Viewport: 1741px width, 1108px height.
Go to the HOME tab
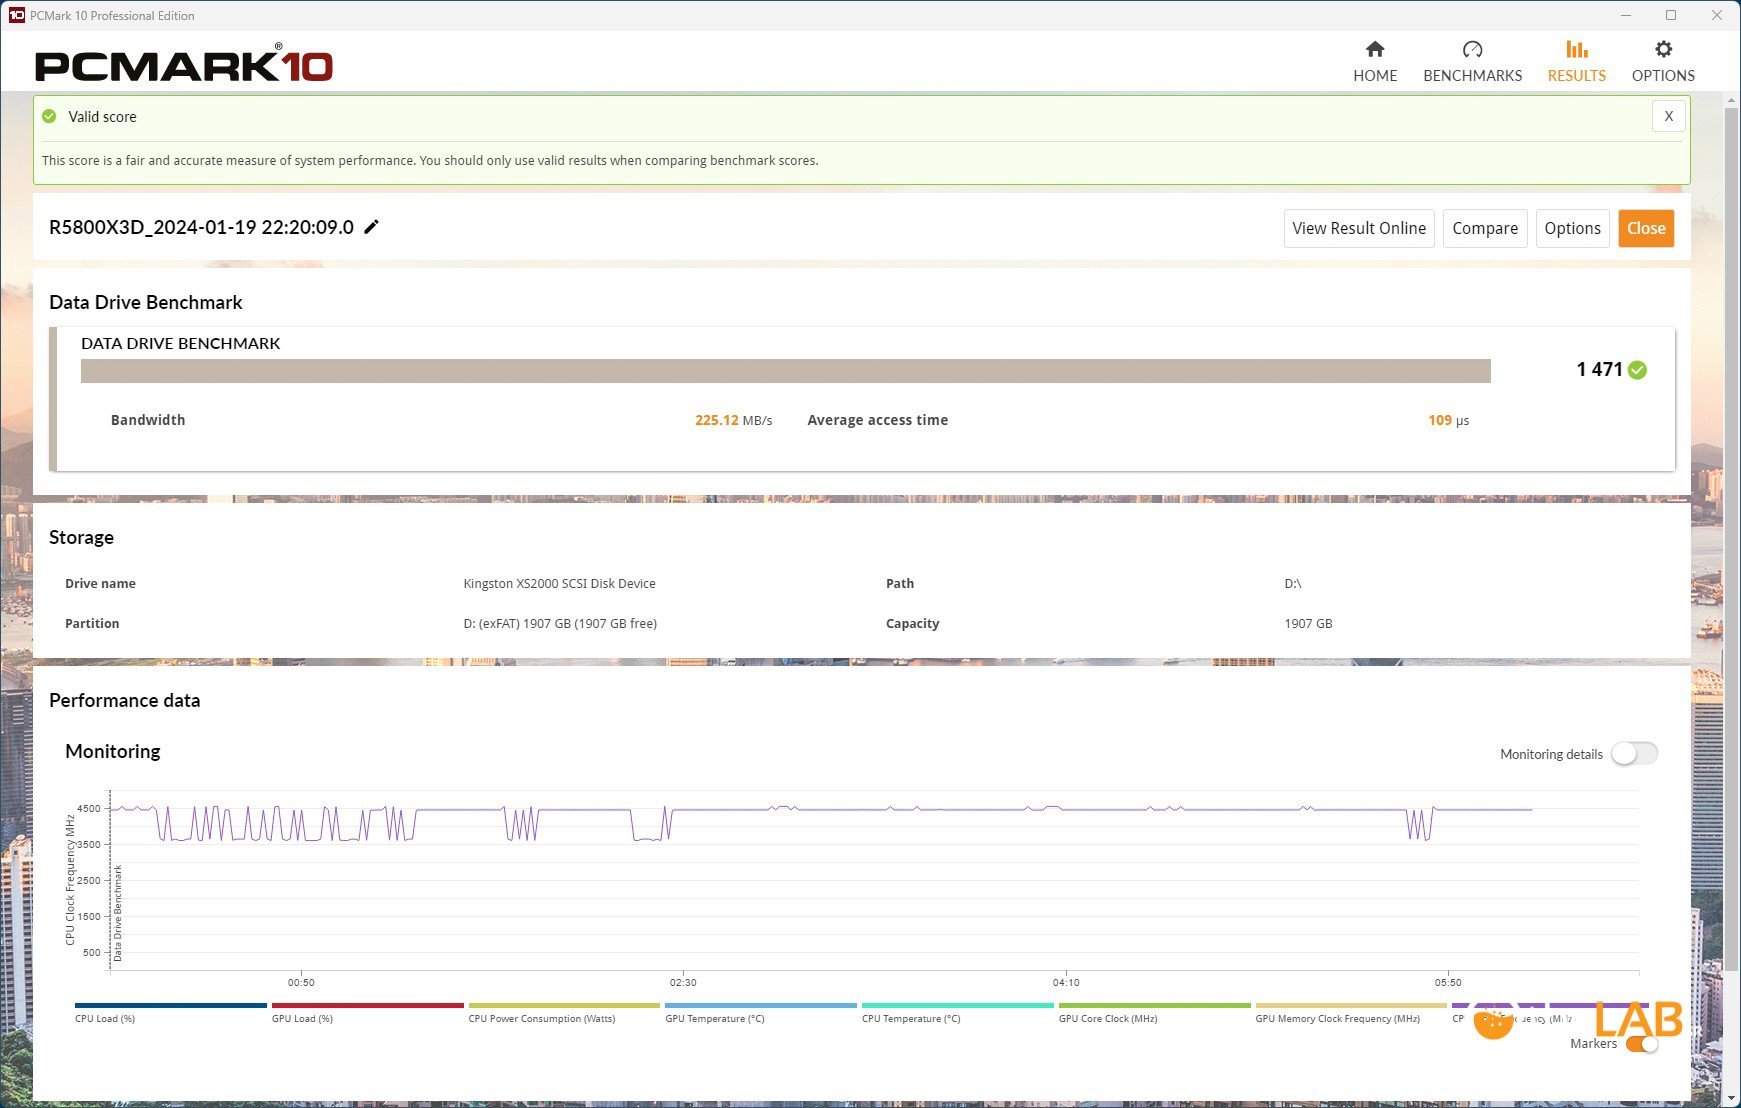point(1375,61)
